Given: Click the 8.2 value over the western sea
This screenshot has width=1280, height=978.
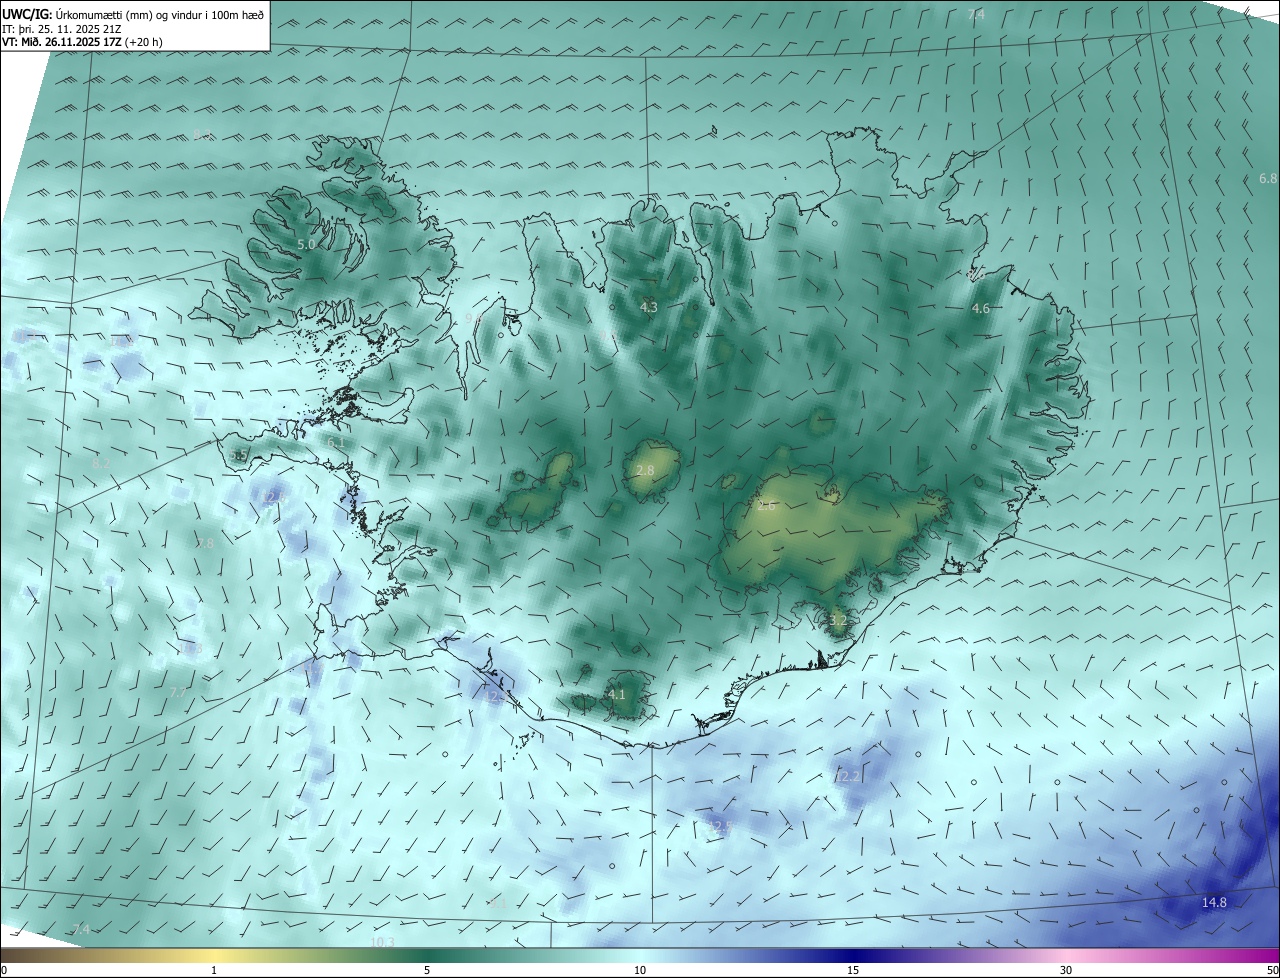Looking at the screenshot, I should (x=101, y=464).
